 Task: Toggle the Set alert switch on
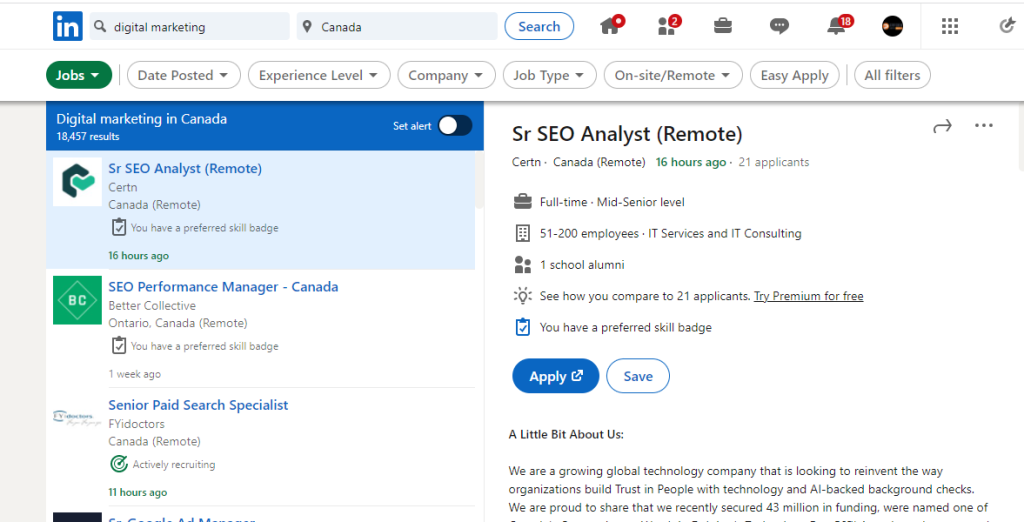pos(455,125)
